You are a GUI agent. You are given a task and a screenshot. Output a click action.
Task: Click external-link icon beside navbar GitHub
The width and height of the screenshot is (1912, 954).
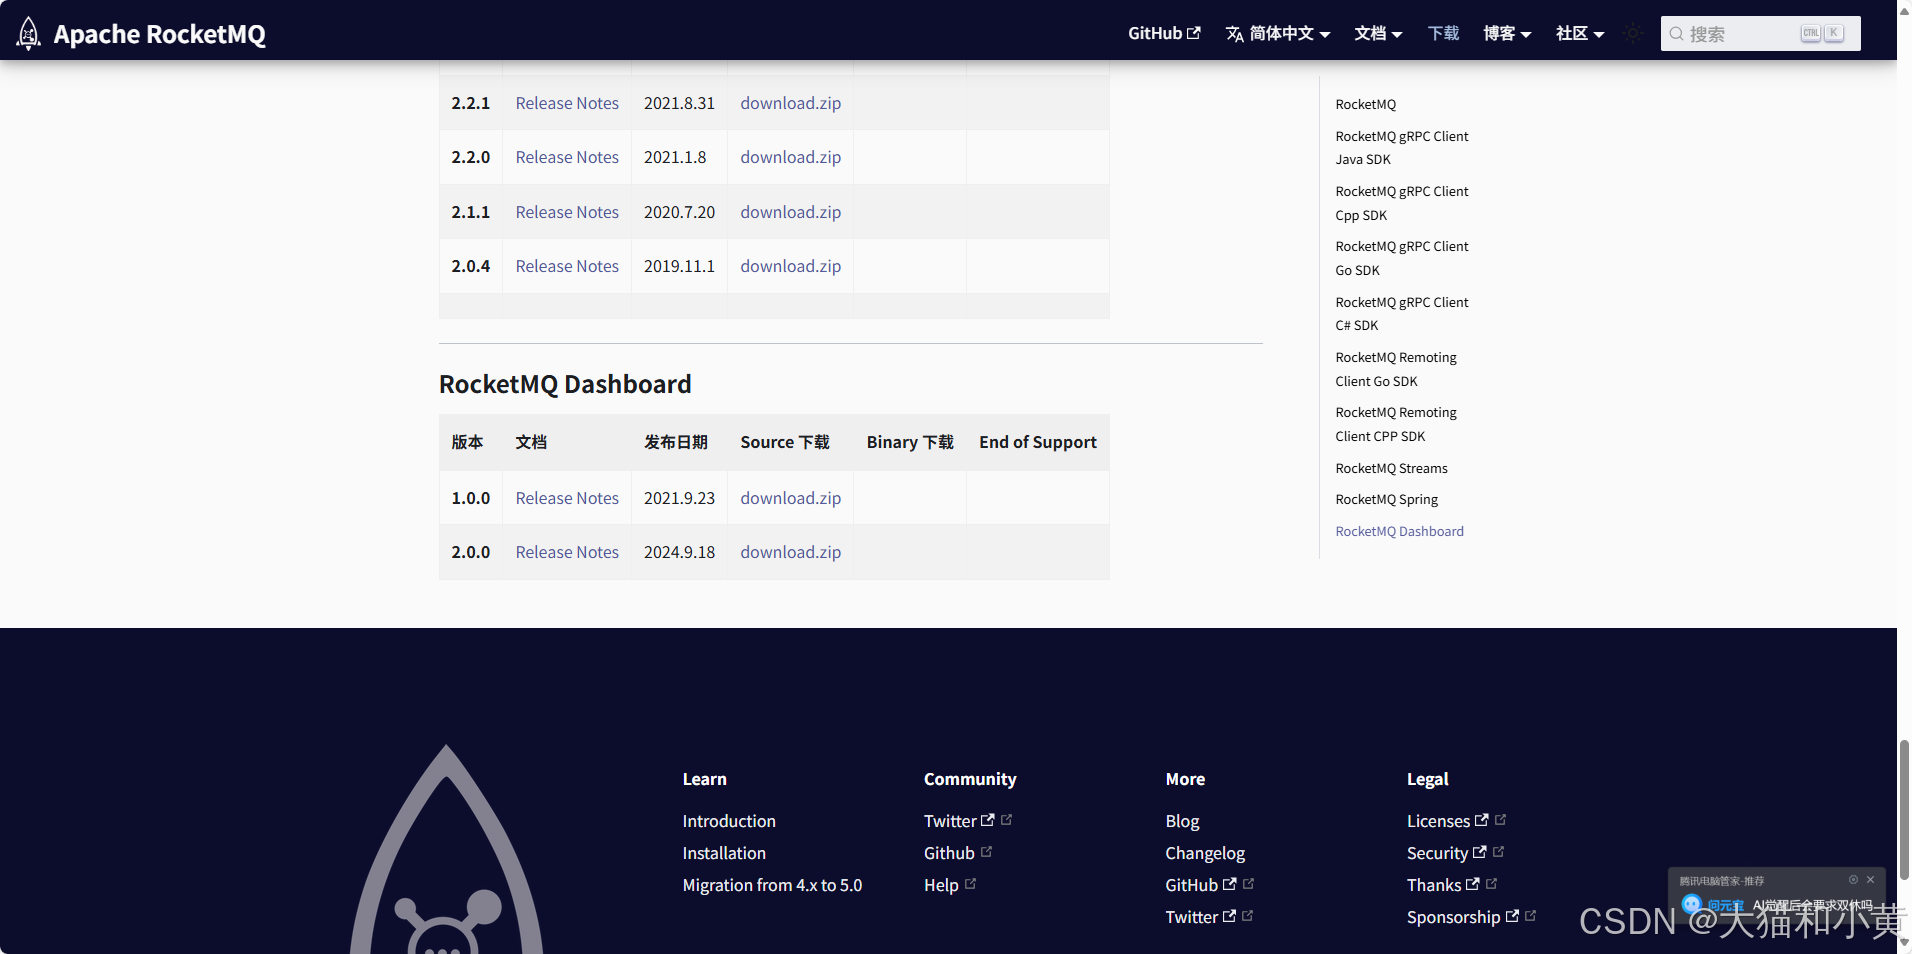point(1193,33)
